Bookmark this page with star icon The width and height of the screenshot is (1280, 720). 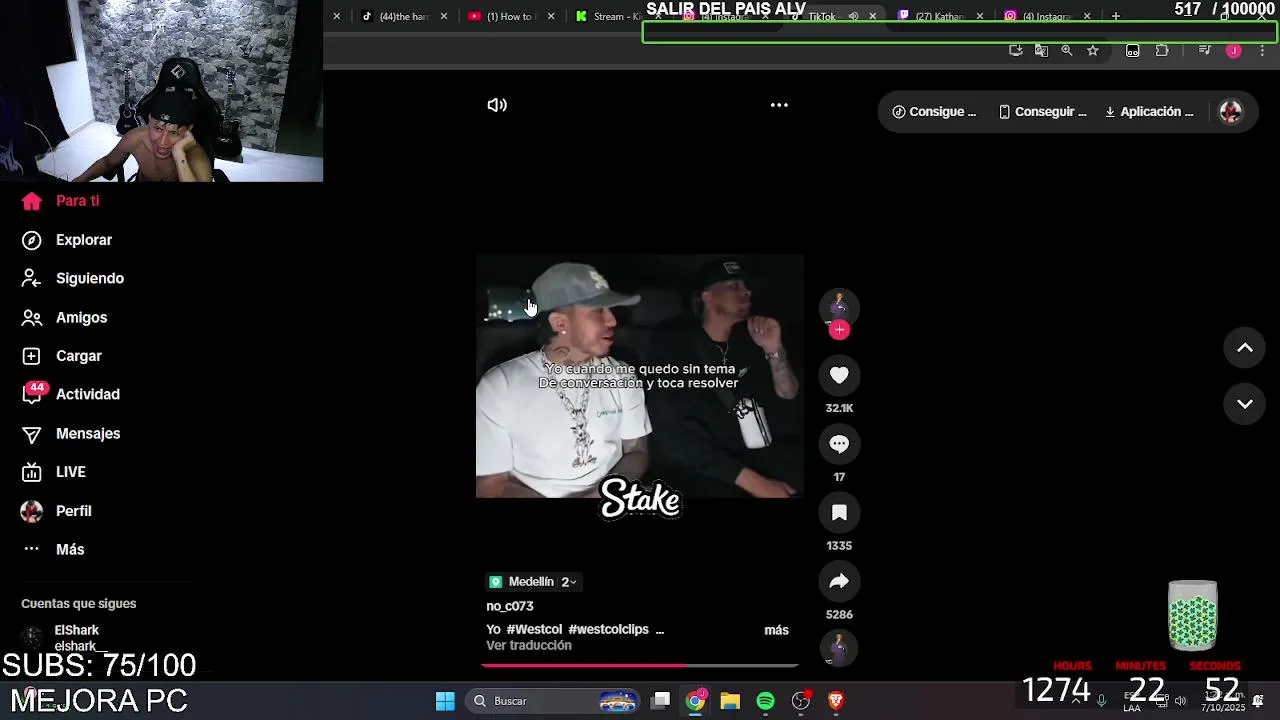point(1093,50)
